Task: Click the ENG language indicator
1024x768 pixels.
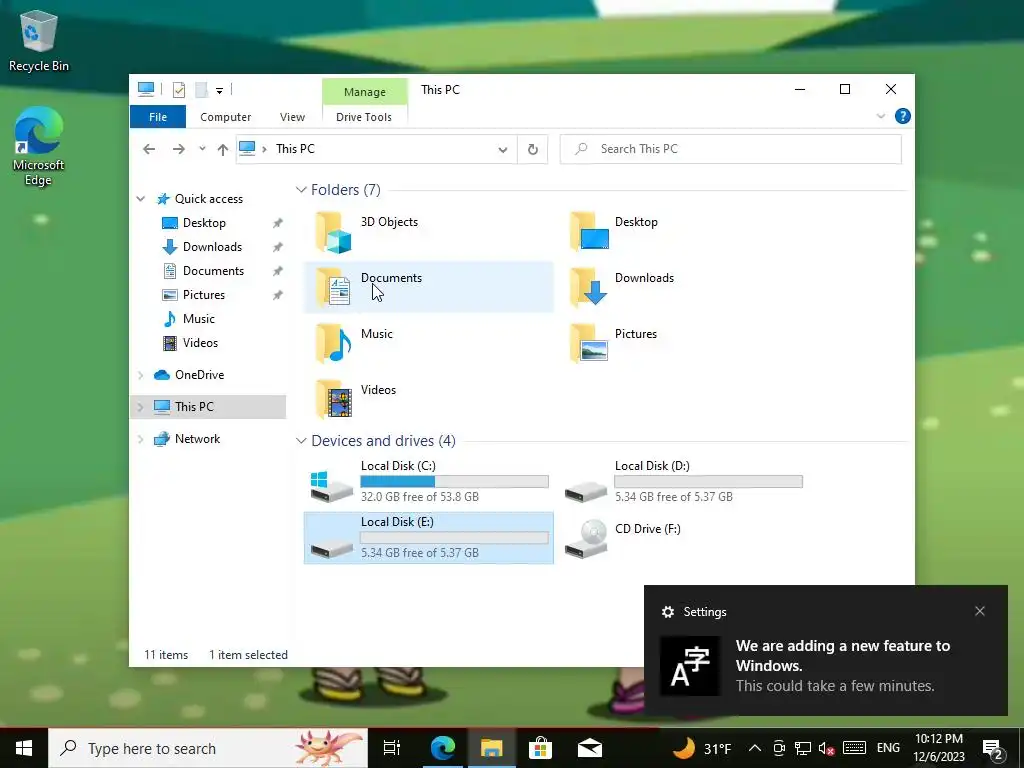Action: pos(888,748)
